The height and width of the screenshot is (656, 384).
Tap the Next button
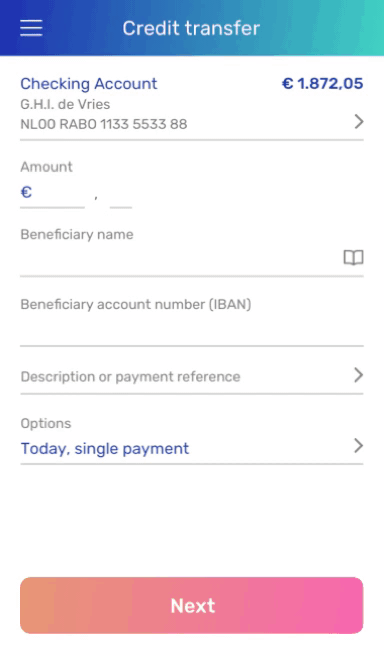(x=192, y=605)
